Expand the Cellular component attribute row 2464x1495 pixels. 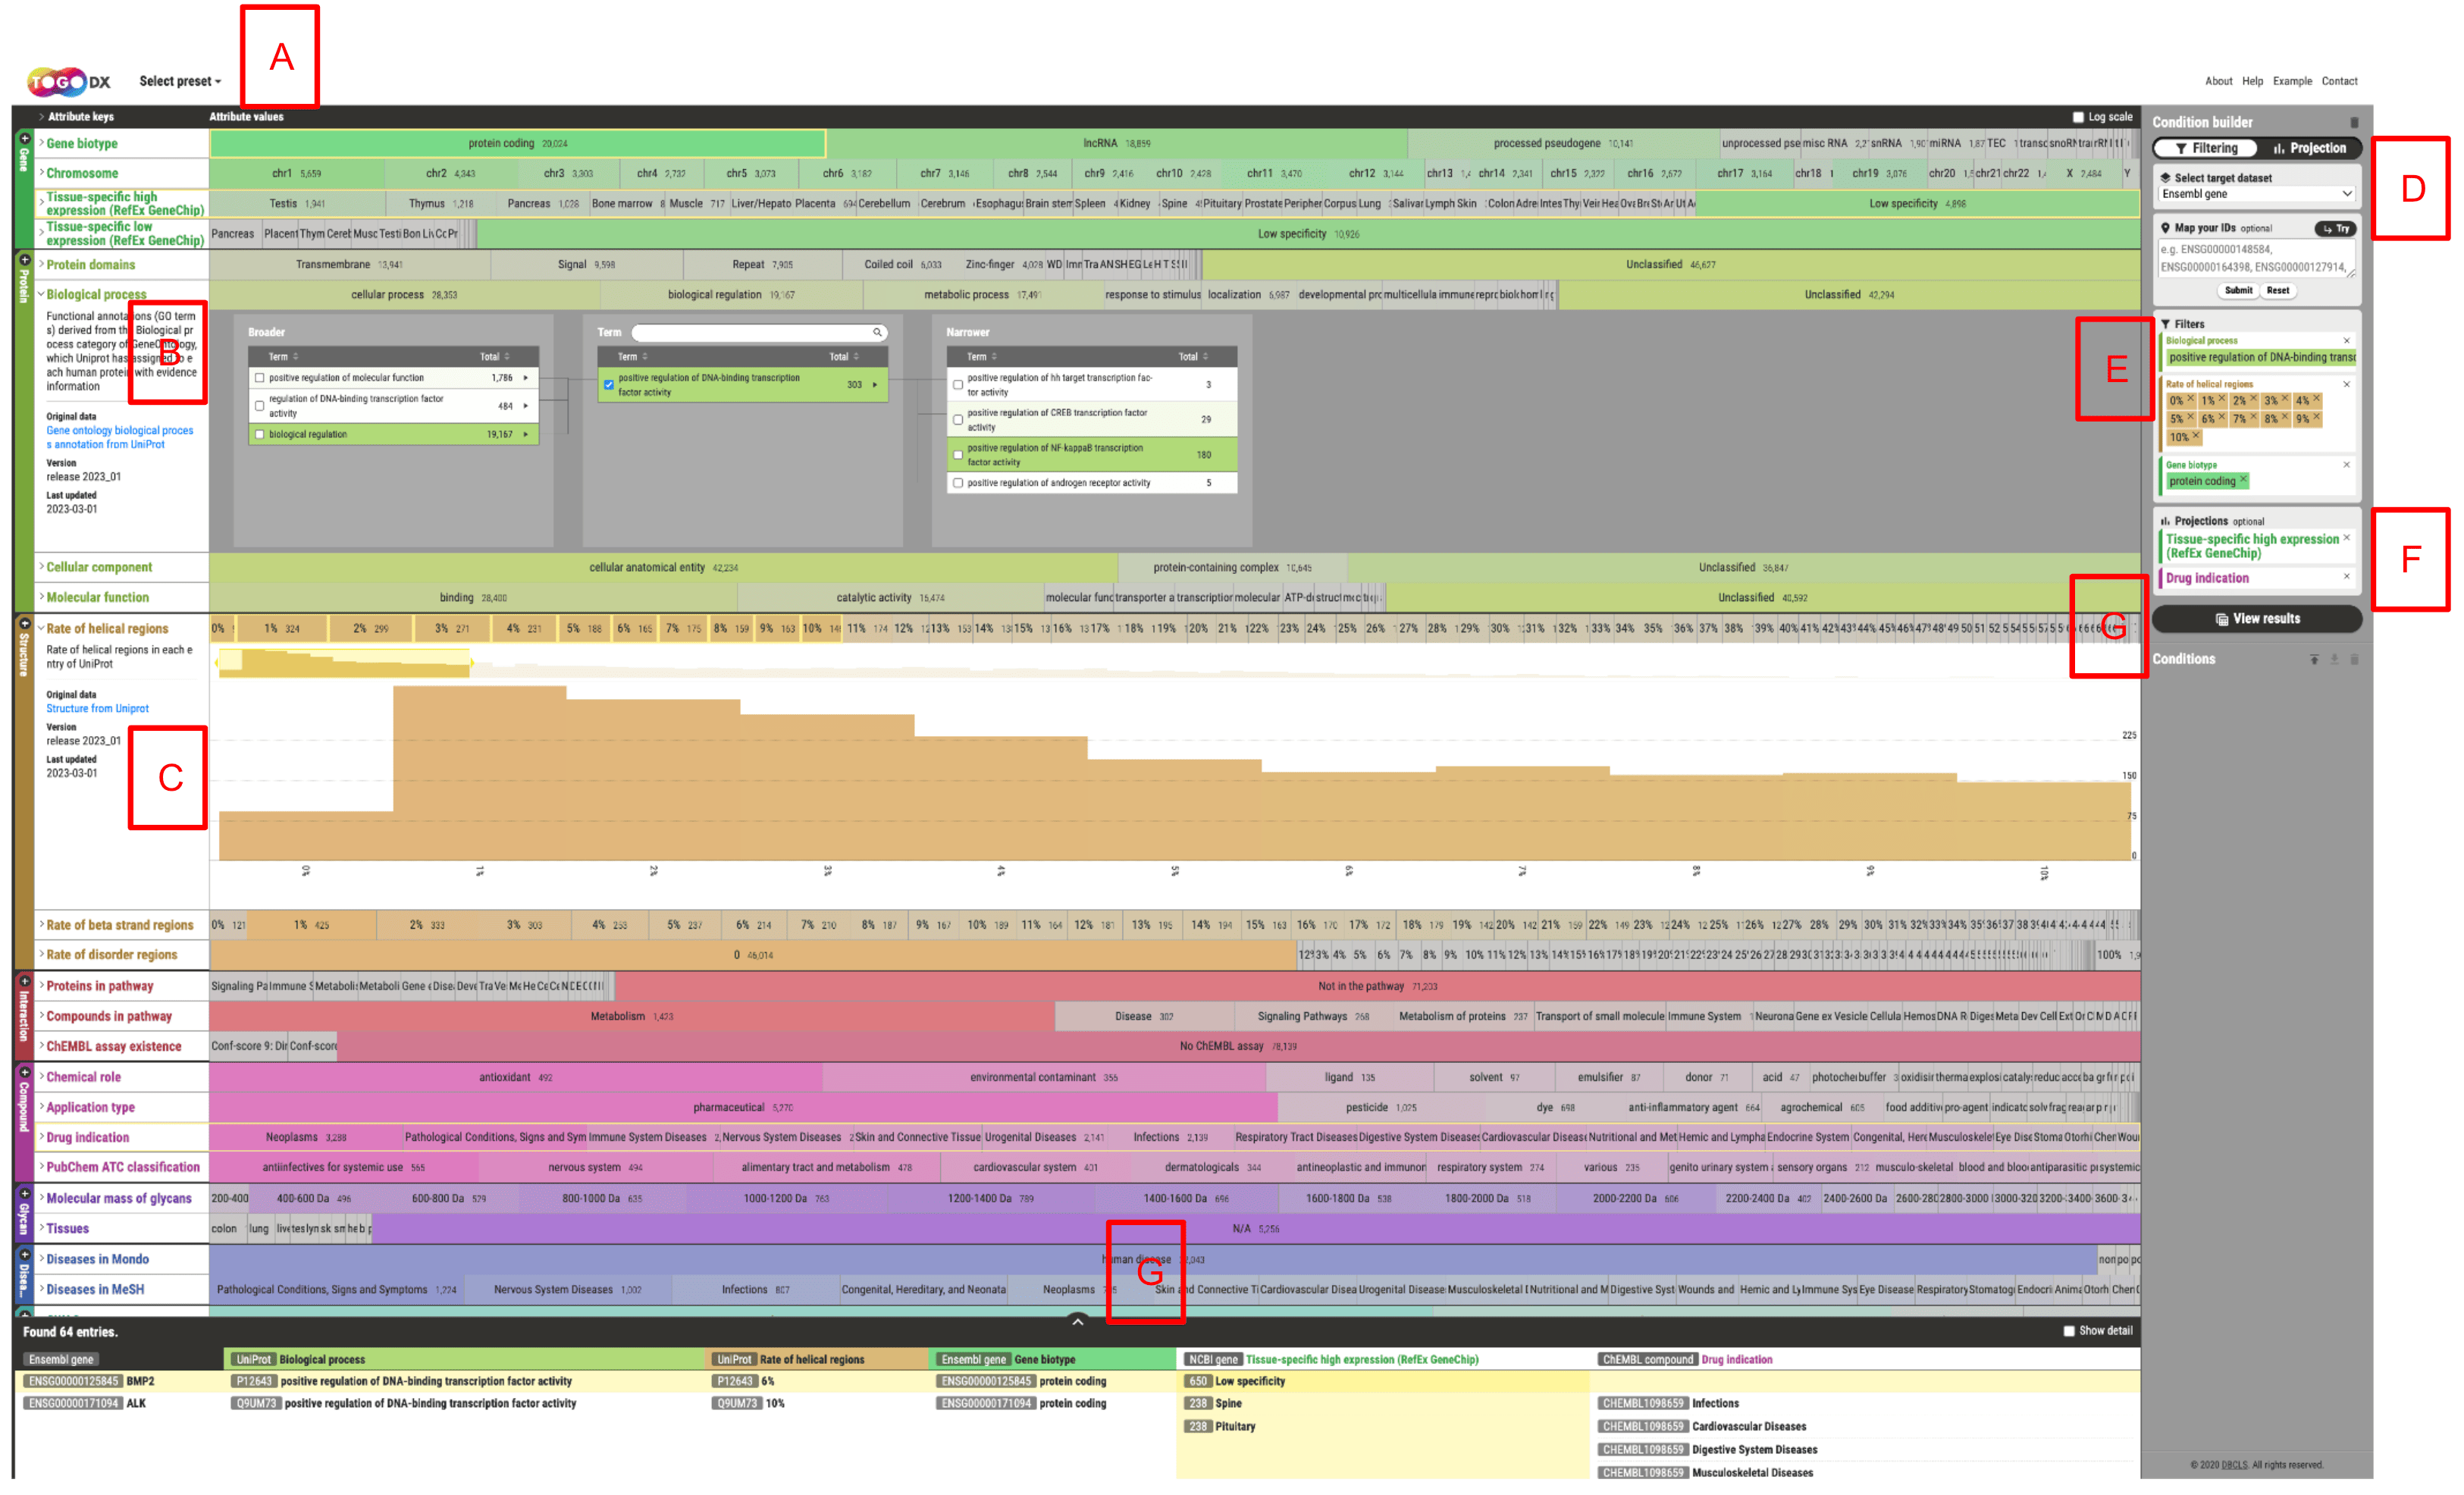(x=98, y=567)
